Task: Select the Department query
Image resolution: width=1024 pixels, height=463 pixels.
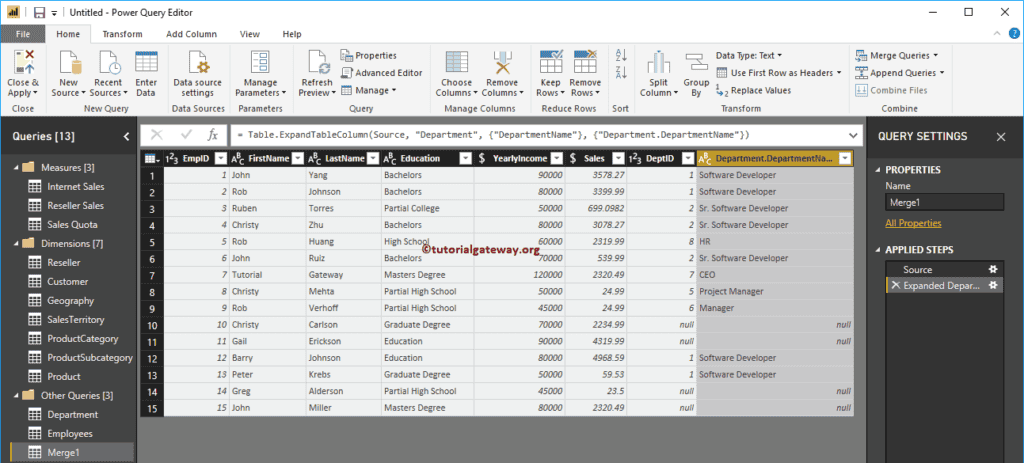Action: pyautogui.click(x=72, y=414)
